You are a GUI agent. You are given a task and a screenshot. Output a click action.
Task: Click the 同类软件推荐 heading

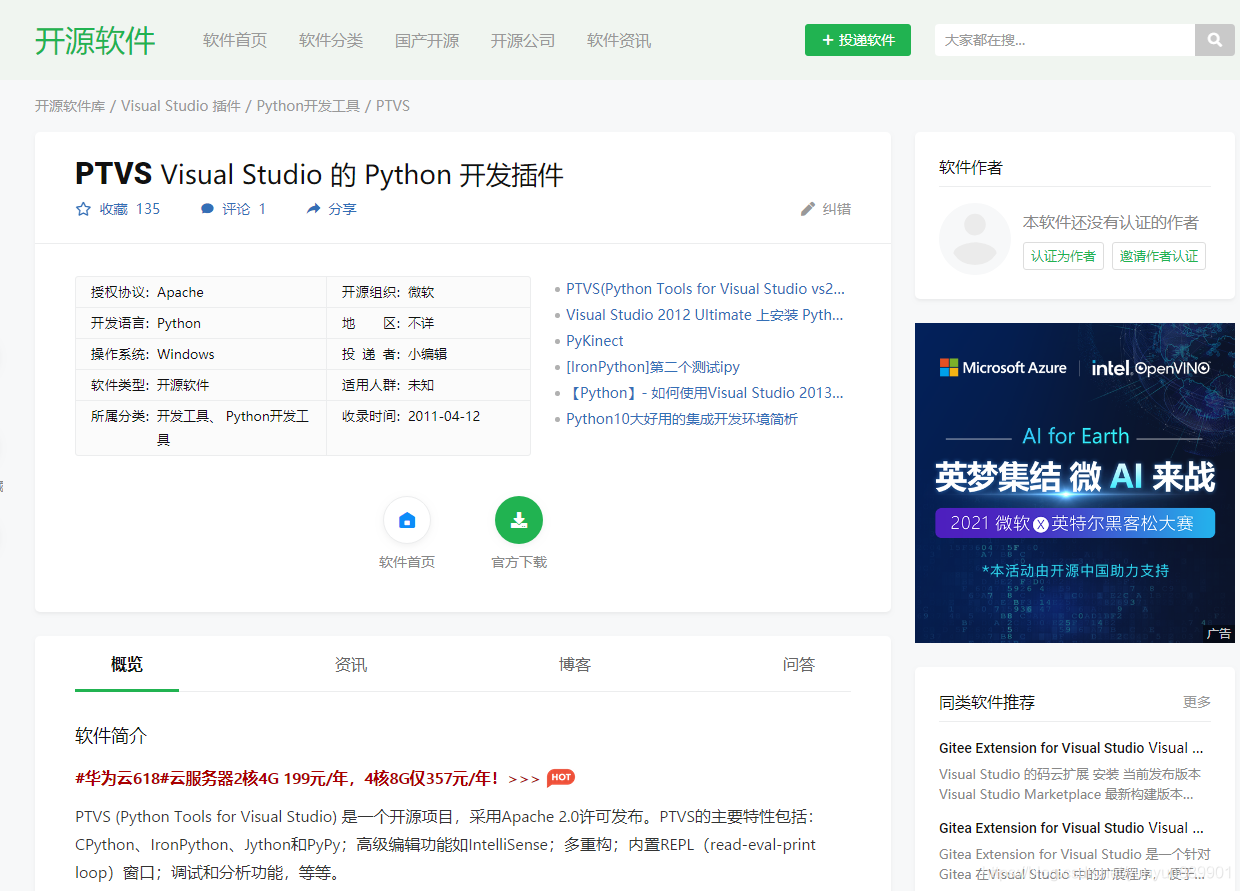click(x=987, y=702)
